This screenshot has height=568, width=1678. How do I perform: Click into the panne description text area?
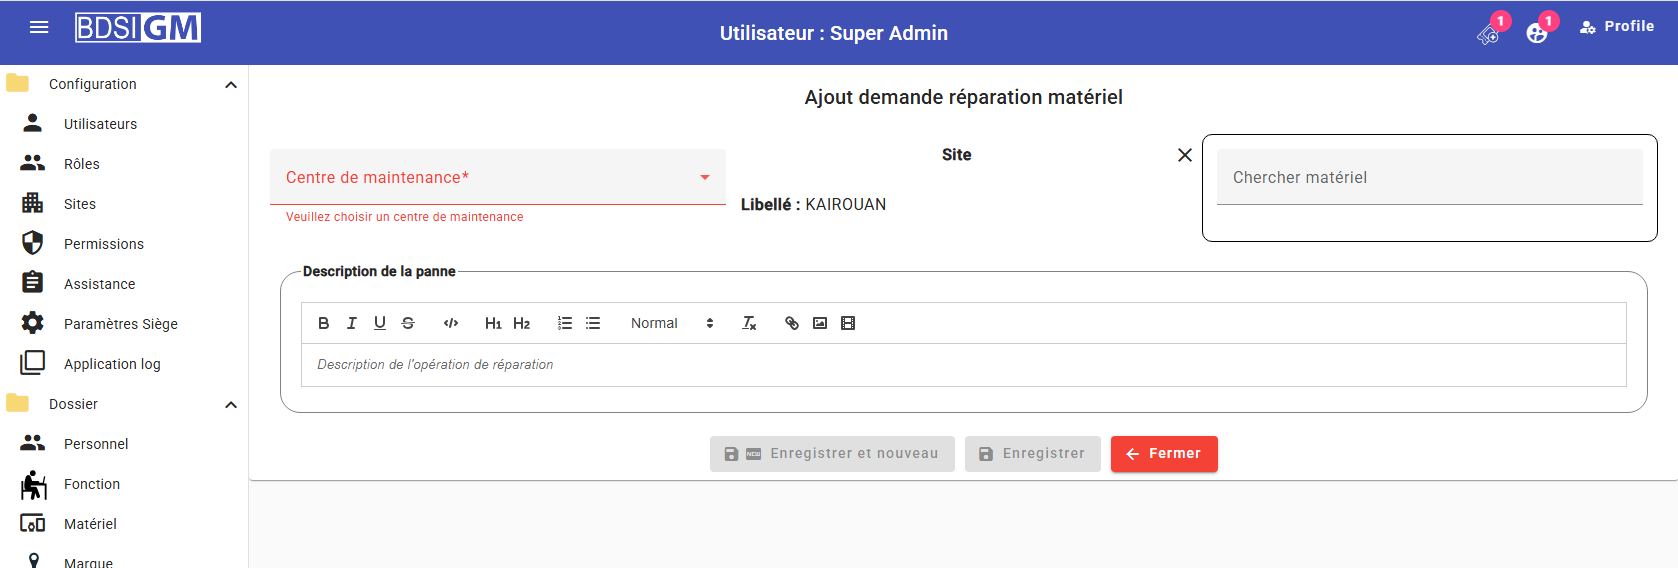(x=964, y=365)
